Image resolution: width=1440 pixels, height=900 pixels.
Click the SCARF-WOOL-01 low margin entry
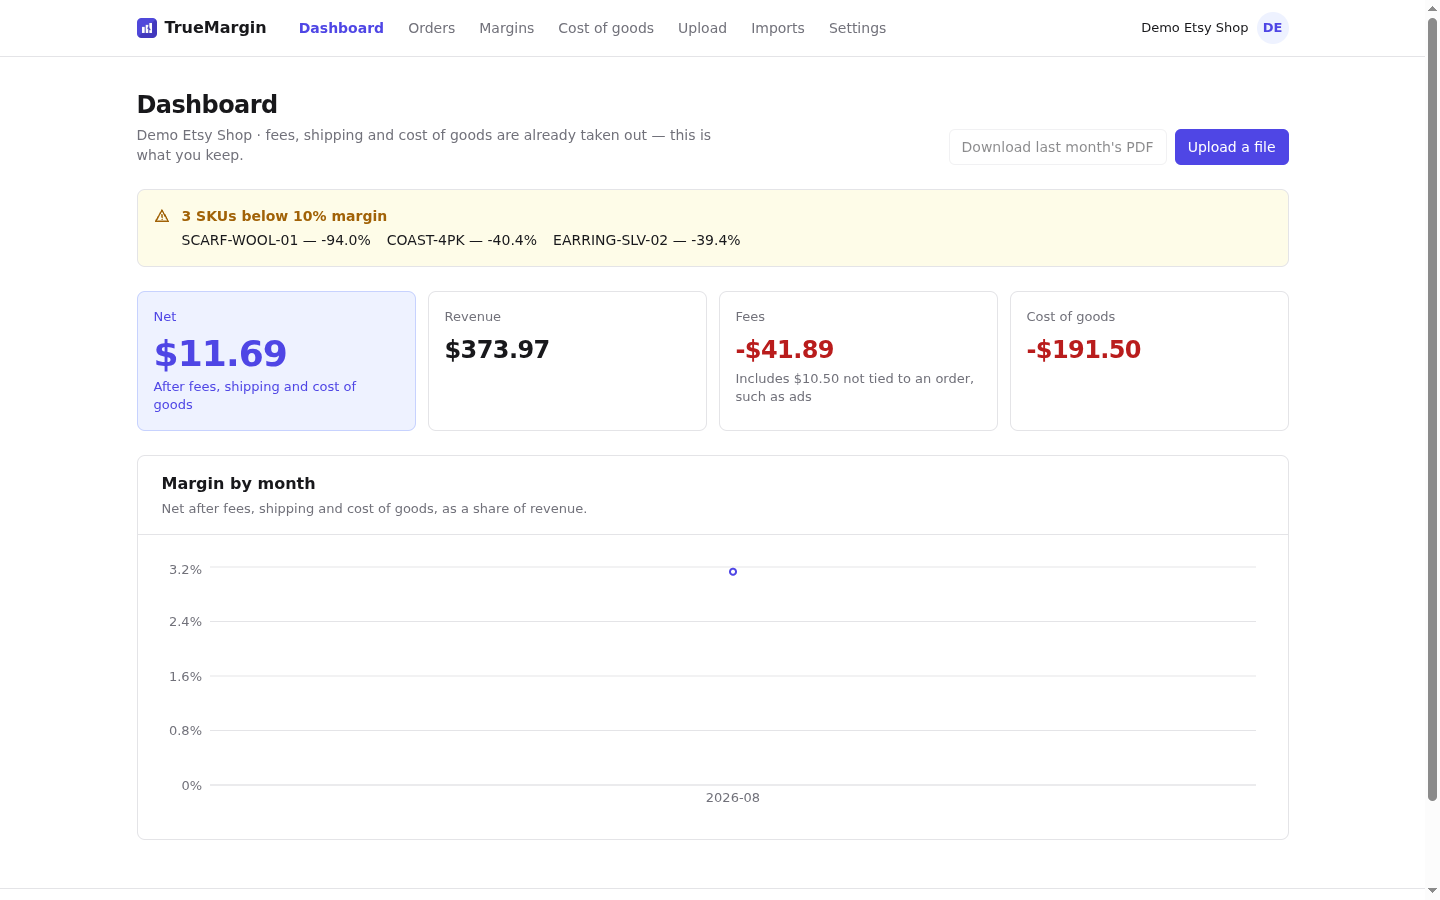(x=276, y=240)
